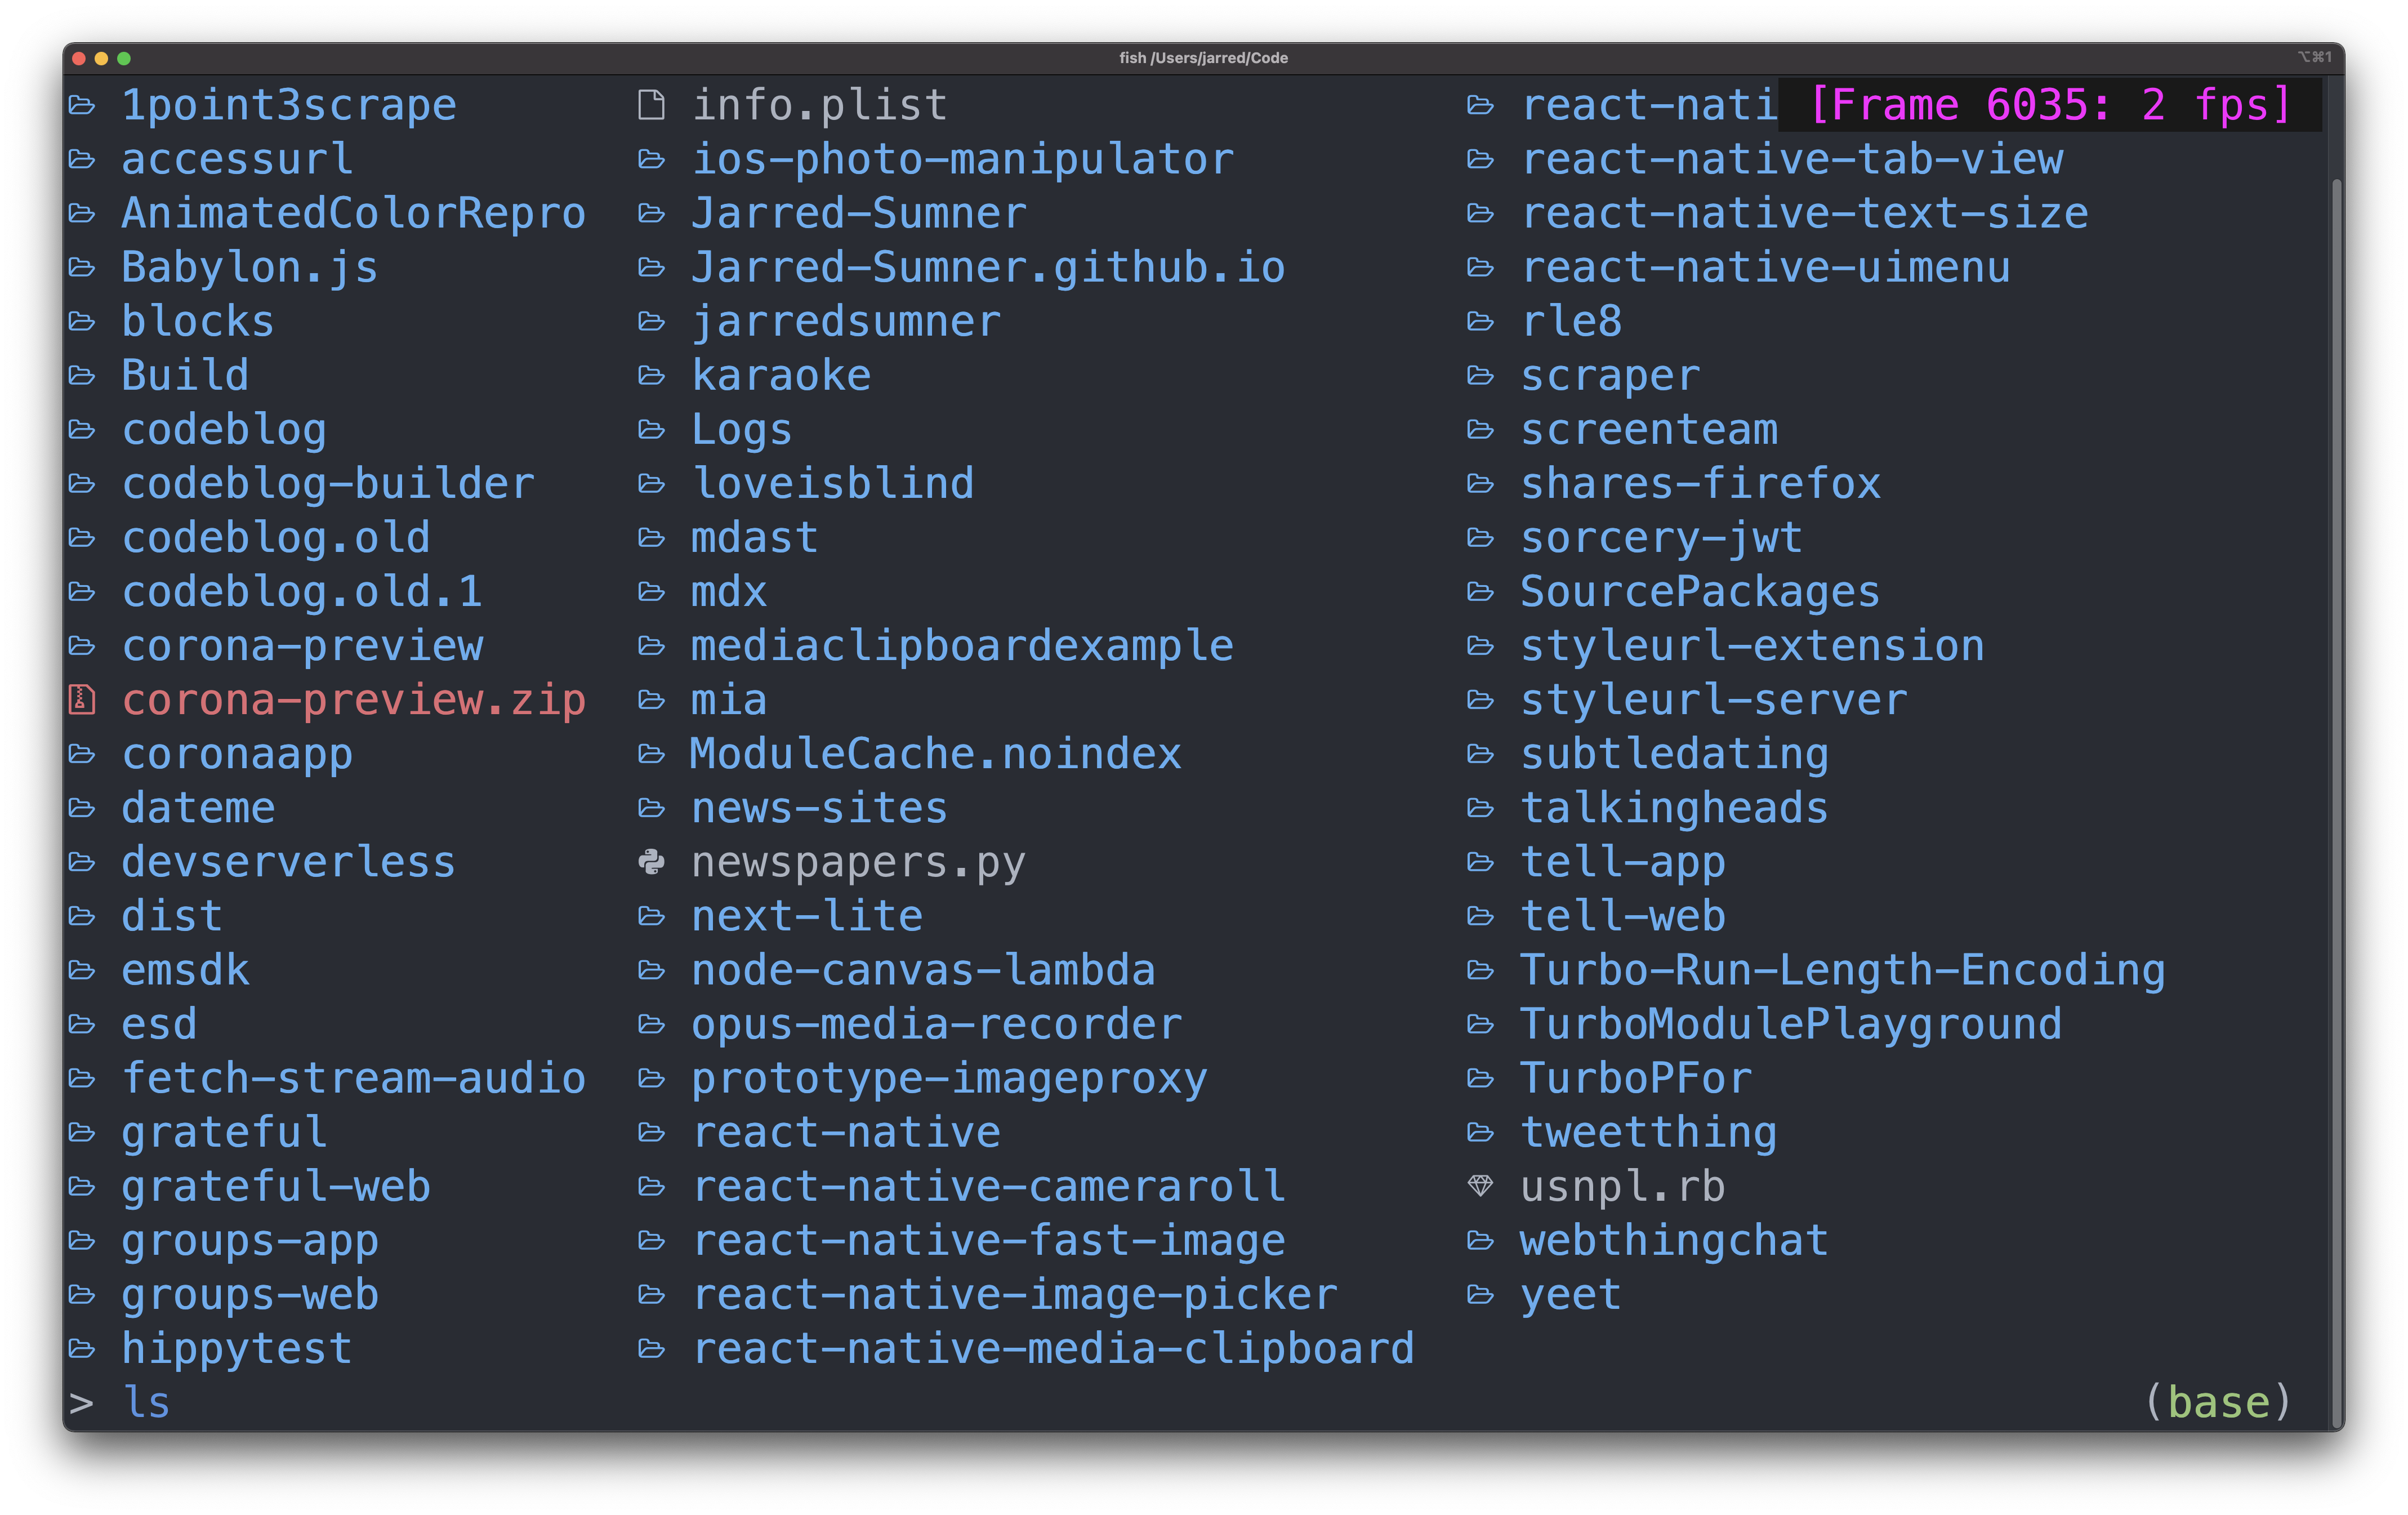Click the (base) environment indicator
The image size is (2408, 1515).
[2219, 1401]
